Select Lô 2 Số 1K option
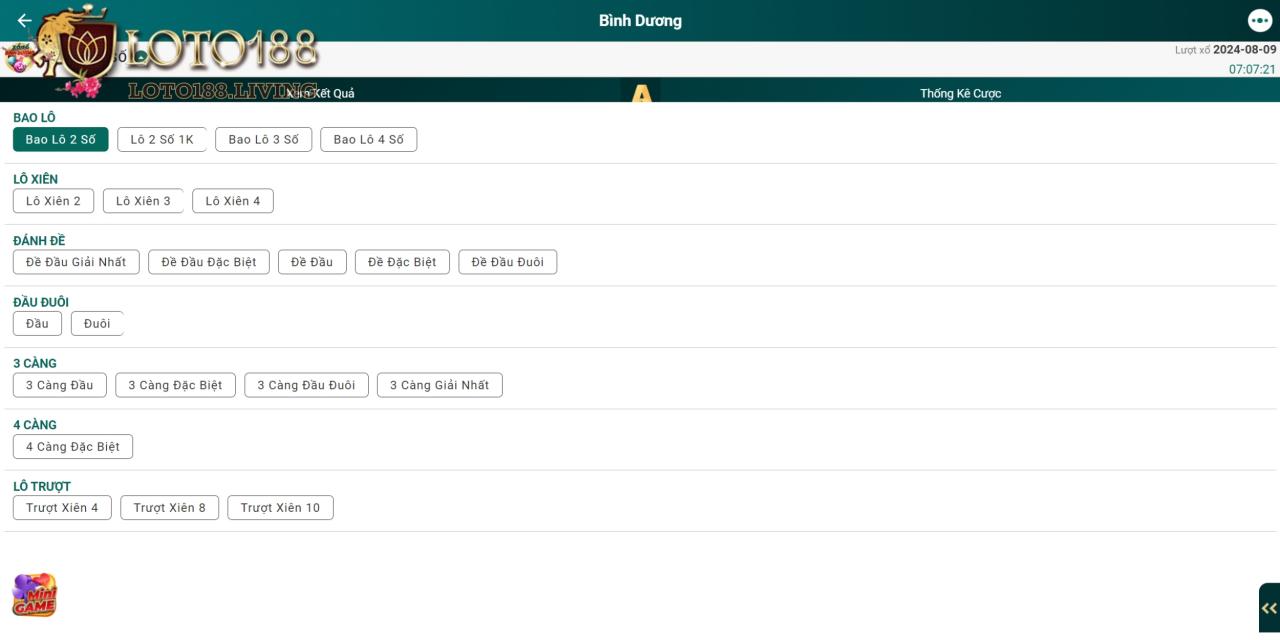 pyautogui.click(x=162, y=140)
